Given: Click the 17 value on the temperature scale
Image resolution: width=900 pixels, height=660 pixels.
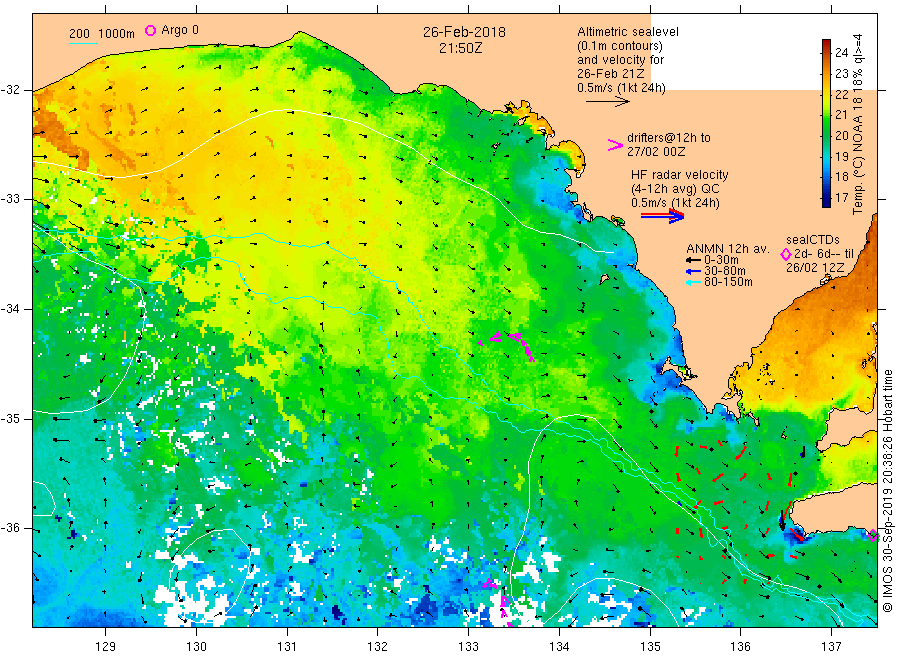Looking at the screenshot, I should [x=841, y=197].
